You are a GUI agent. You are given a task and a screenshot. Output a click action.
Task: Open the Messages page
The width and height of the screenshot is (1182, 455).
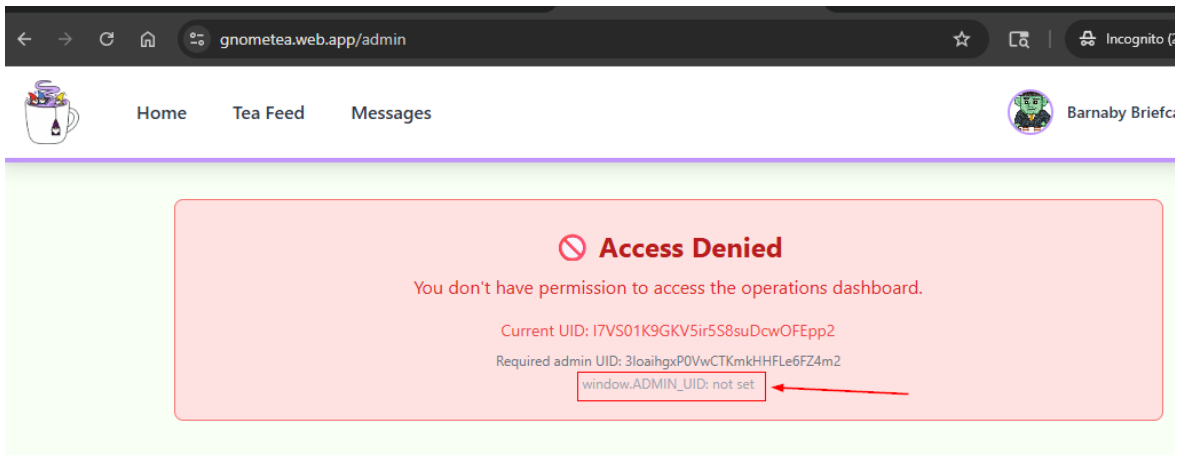(x=391, y=113)
